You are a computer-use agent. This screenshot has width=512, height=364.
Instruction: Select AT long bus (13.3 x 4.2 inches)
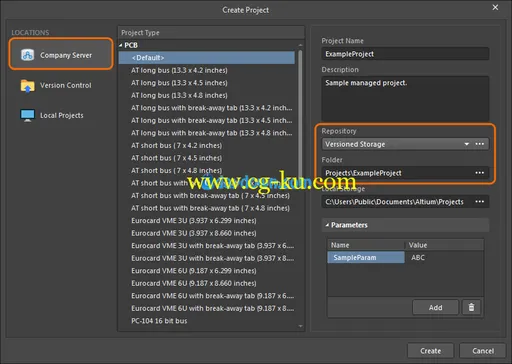click(207, 70)
